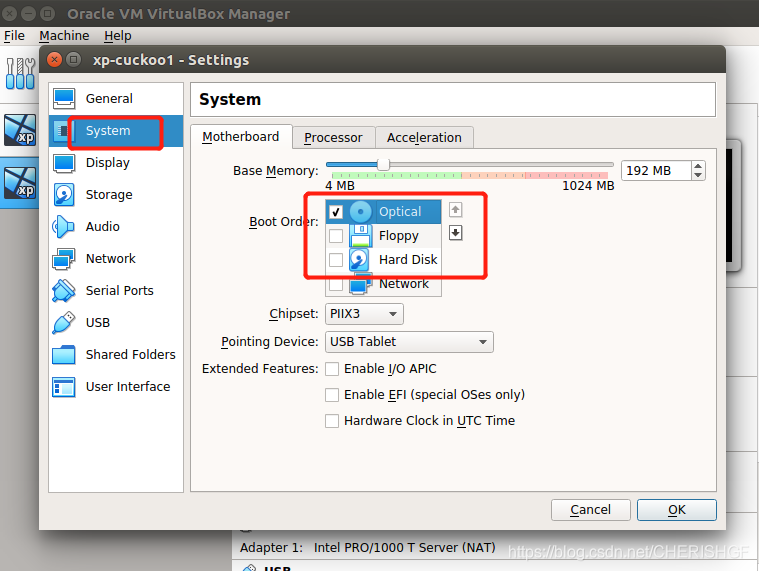Viewport: 759px width, 571px height.
Task: Select the first XP virtual machine icon
Action: [20, 130]
